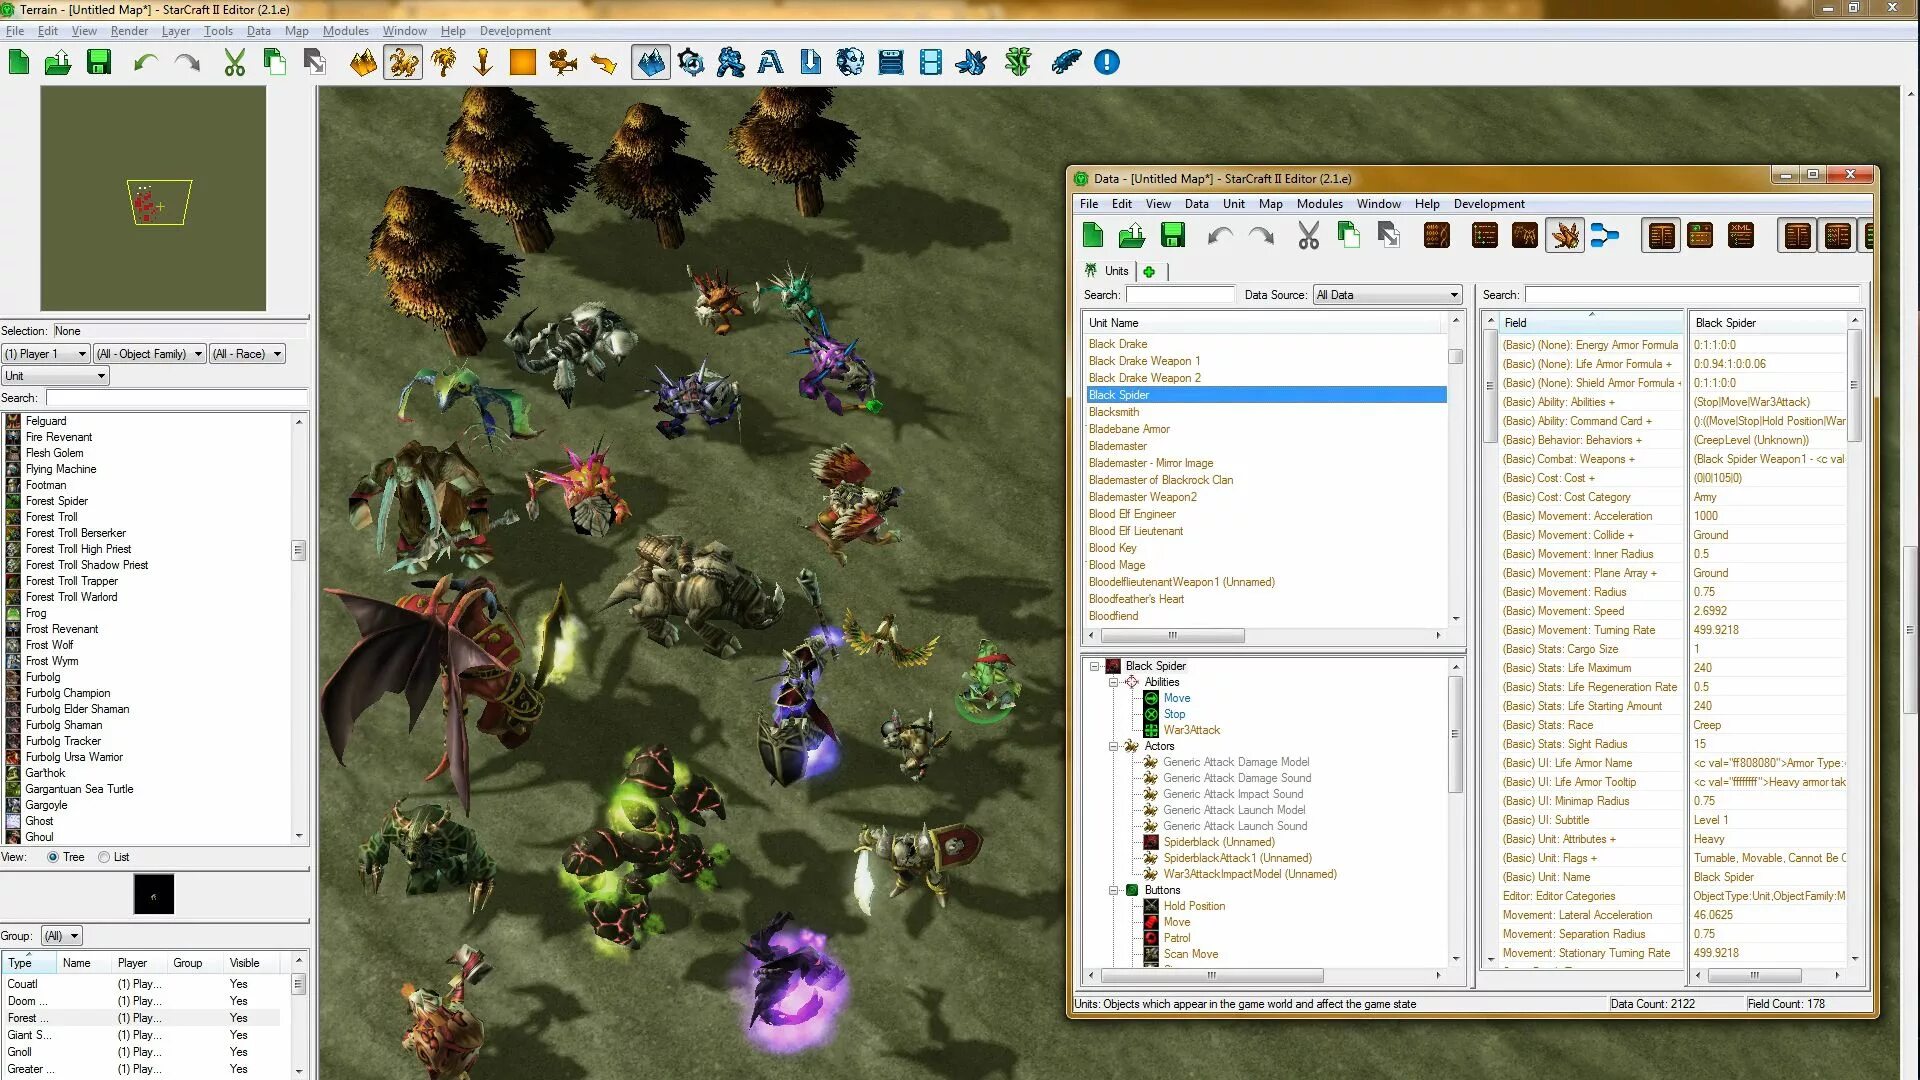Open the All - Object Family dropdown
The height and width of the screenshot is (1080, 1920).
(150, 354)
